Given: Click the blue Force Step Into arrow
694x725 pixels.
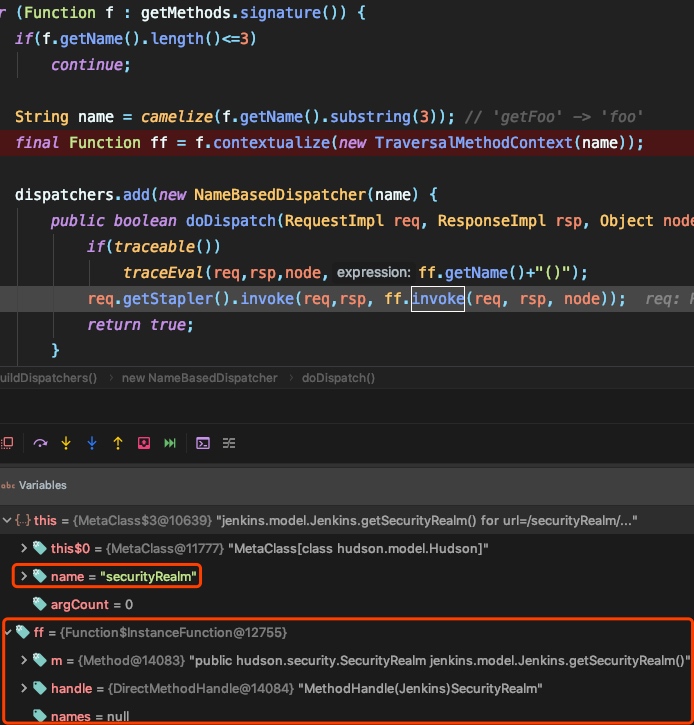Looking at the screenshot, I should click(92, 442).
